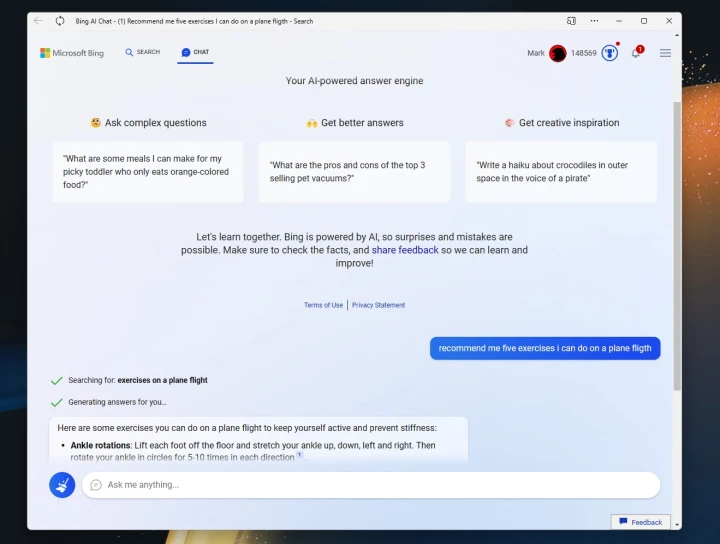Switch to the Search tab
The width and height of the screenshot is (720, 544).
tap(142, 52)
